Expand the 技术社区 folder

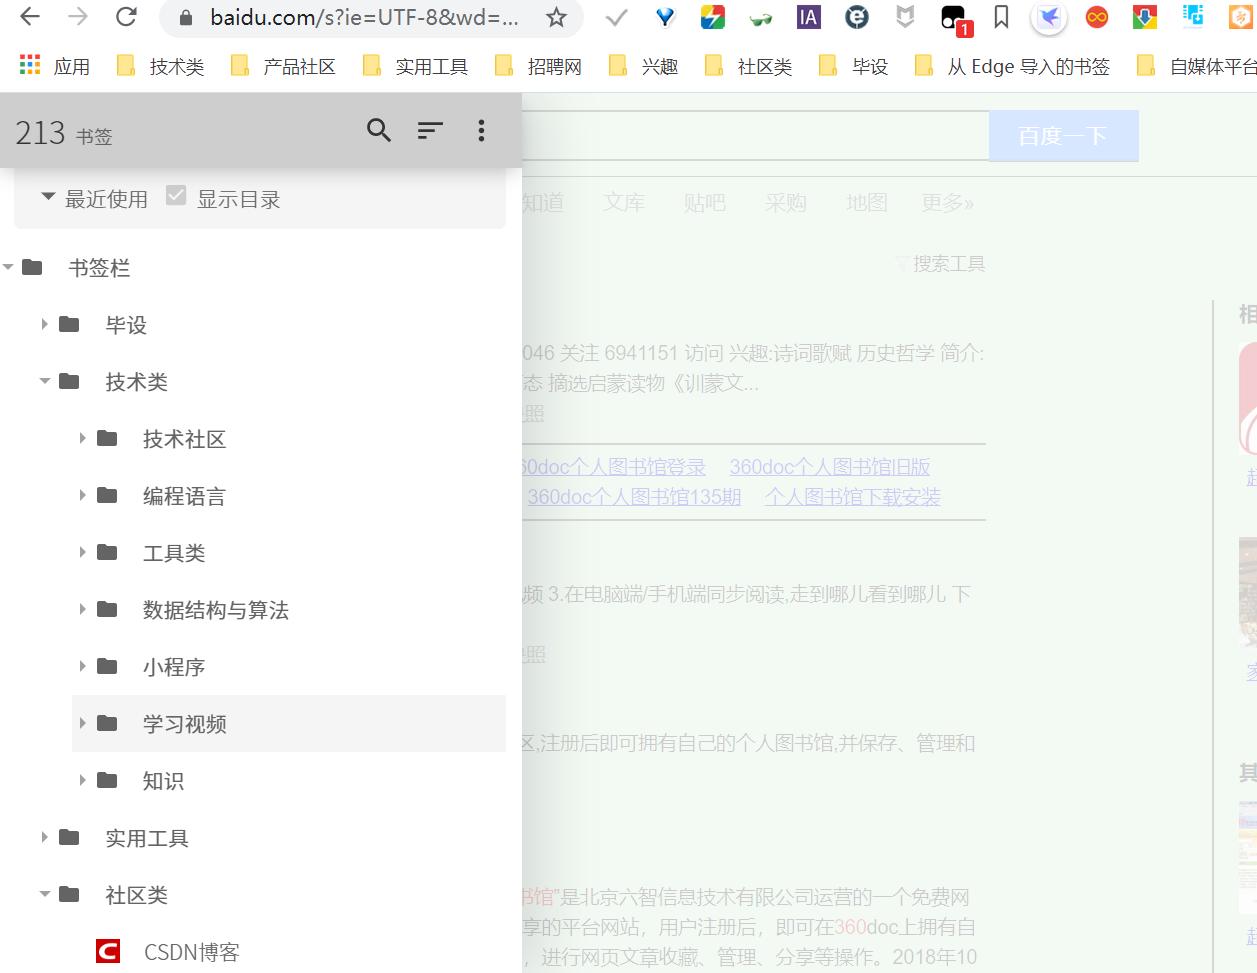point(82,439)
